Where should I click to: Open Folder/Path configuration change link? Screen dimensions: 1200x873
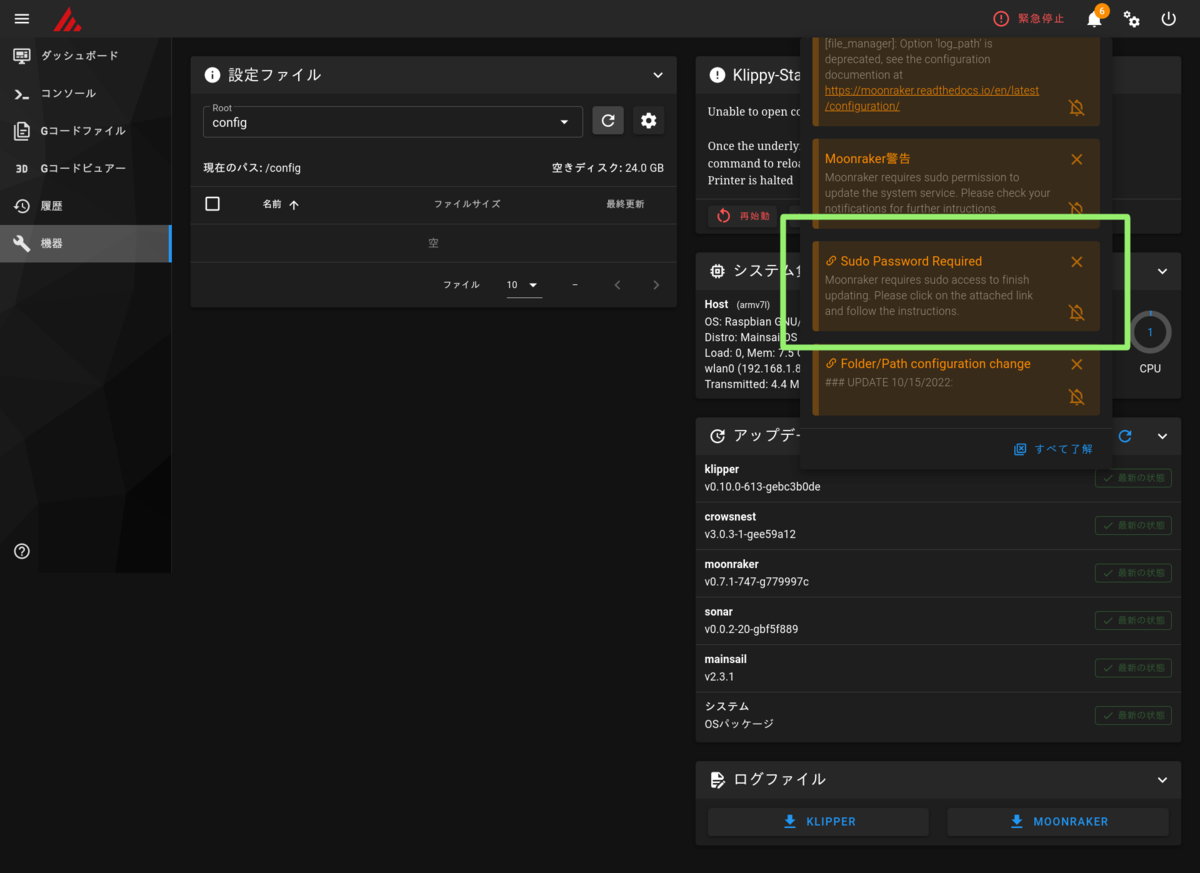(927, 364)
